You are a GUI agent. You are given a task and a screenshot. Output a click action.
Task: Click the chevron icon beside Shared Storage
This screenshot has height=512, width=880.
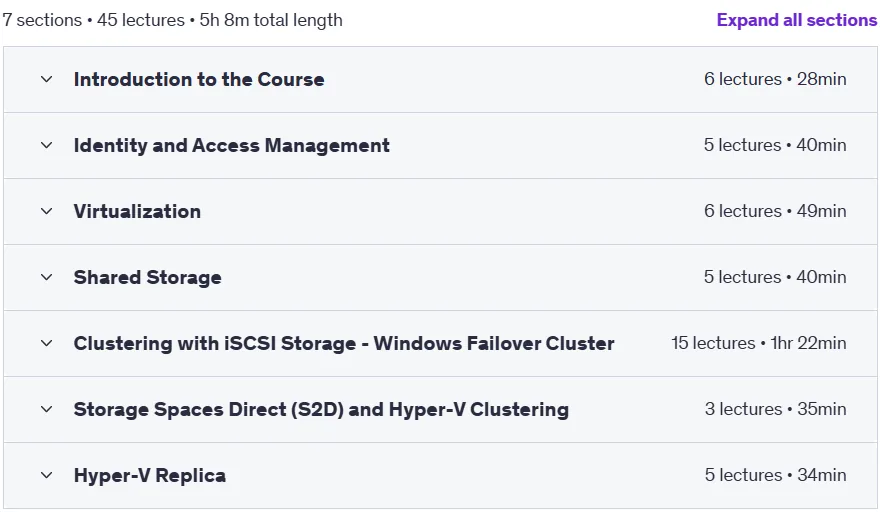(47, 277)
